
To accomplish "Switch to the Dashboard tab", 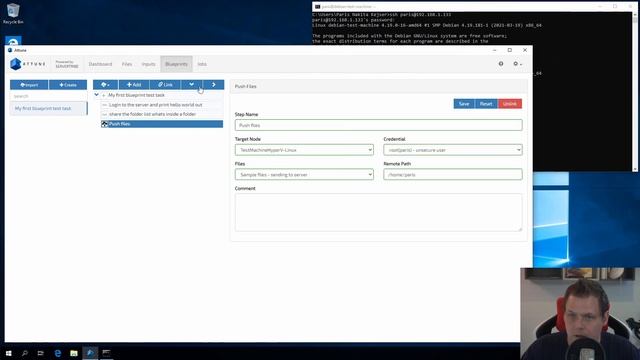I will [x=100, y=64].
